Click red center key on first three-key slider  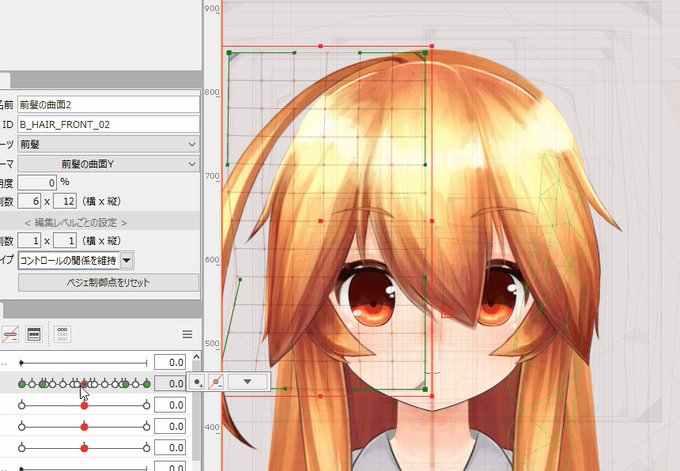(84, 406)
